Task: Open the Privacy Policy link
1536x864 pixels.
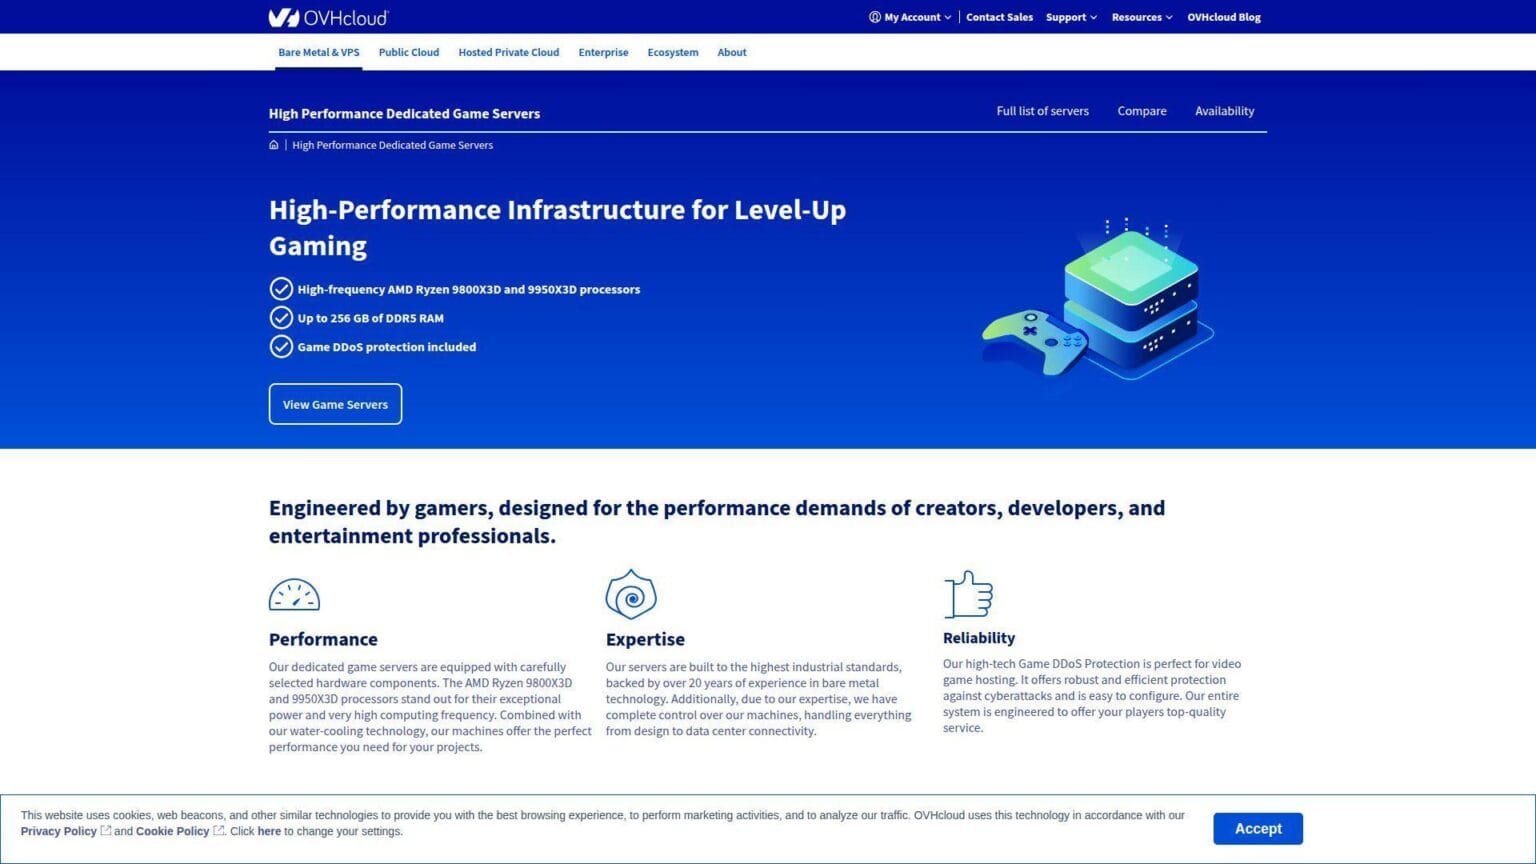Action: pyautogui.click(x=59, y=831)
